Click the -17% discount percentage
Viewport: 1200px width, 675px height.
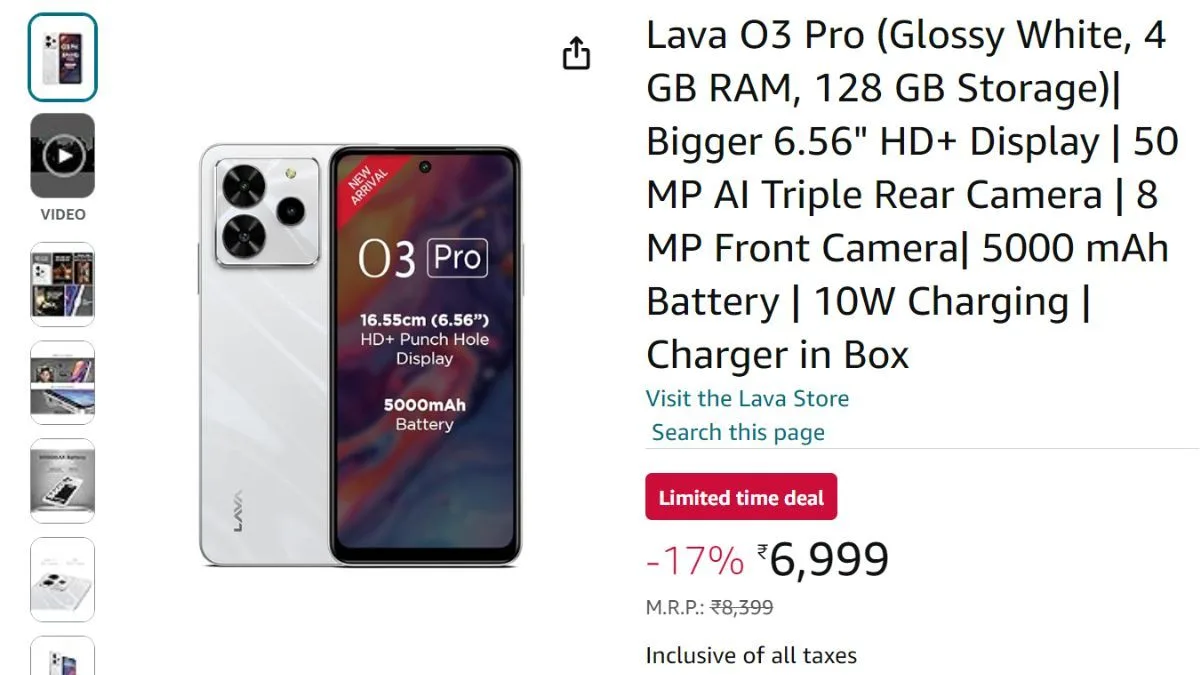click(x=695, y=561)
